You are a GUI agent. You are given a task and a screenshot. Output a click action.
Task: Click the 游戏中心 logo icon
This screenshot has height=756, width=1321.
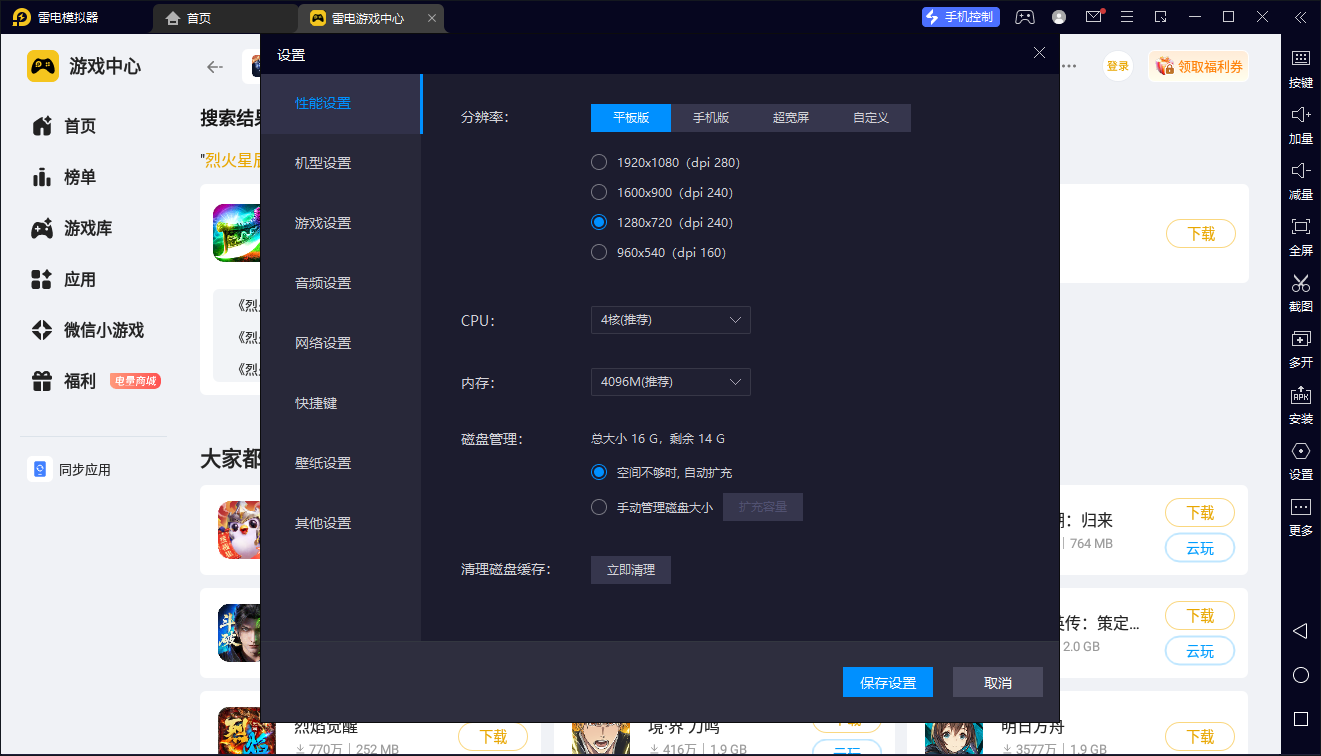pos(42,66)
